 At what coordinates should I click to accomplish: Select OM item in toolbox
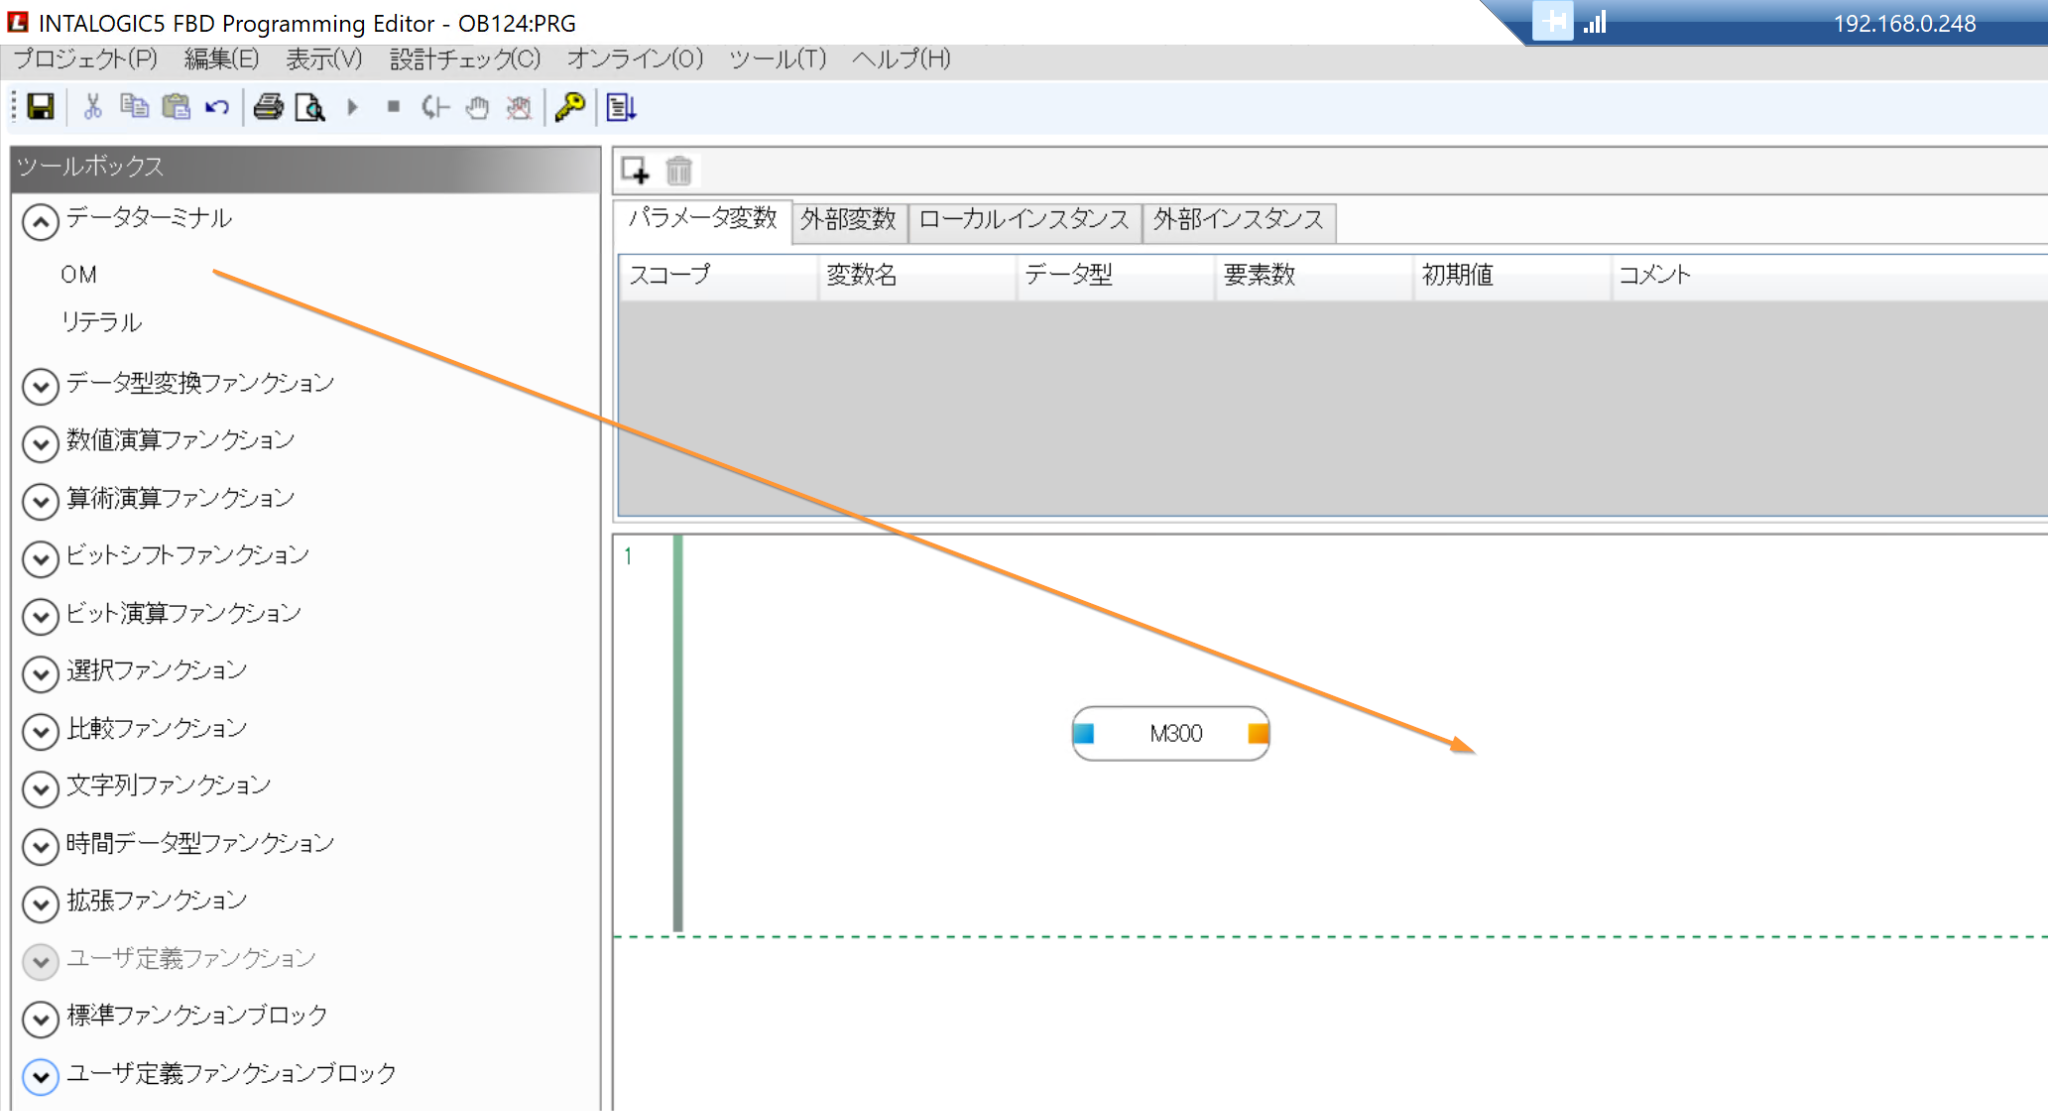(x=79, y=275)
